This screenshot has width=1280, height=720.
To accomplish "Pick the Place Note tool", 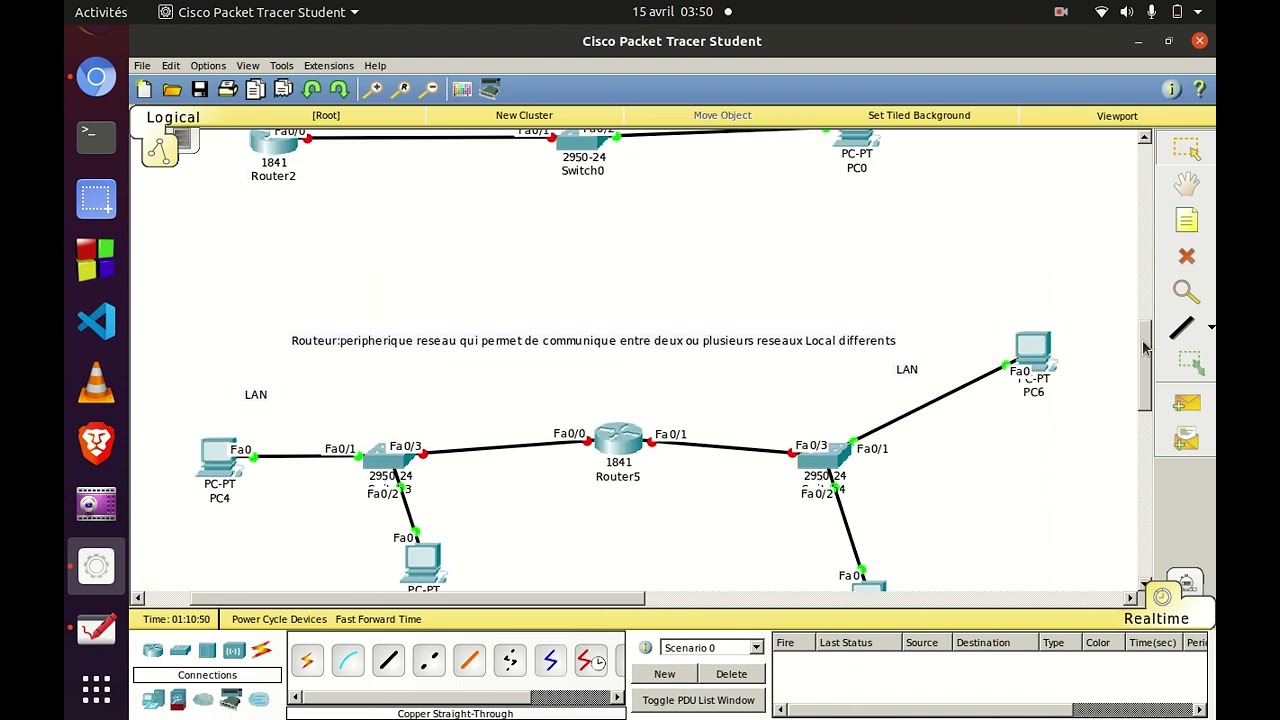I will pyautogui.click(x=1187, y=220).
